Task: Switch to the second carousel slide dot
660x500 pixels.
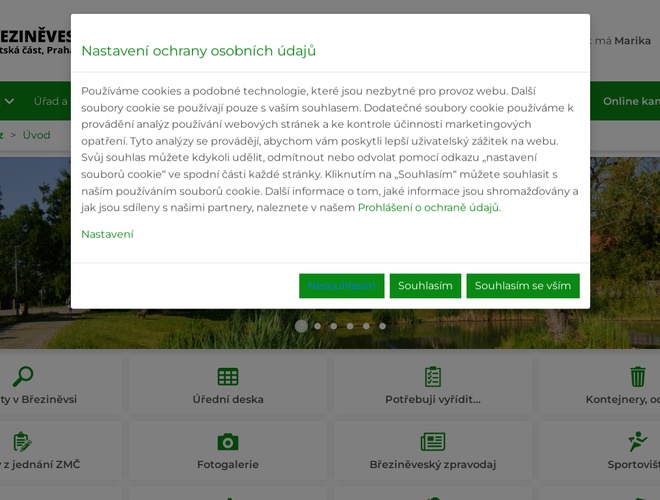Action: [x=318, y=326]
